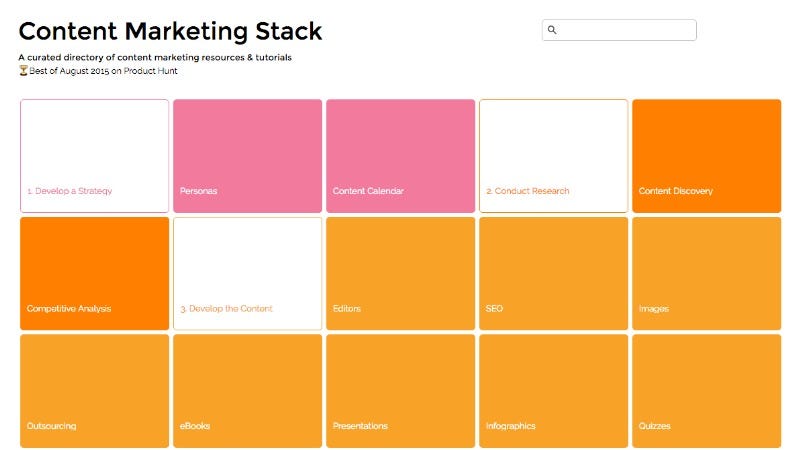The image size is (797, 450).
Task: Open the SEO category tile
Action: pos(553,273)
